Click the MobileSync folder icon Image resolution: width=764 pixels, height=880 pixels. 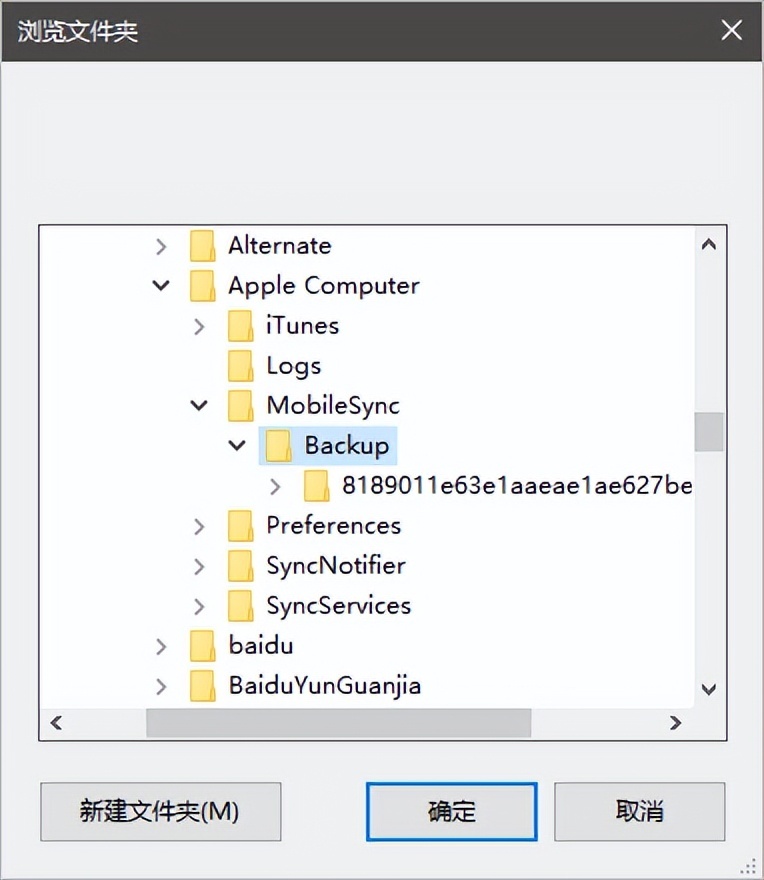click(240, 406)
